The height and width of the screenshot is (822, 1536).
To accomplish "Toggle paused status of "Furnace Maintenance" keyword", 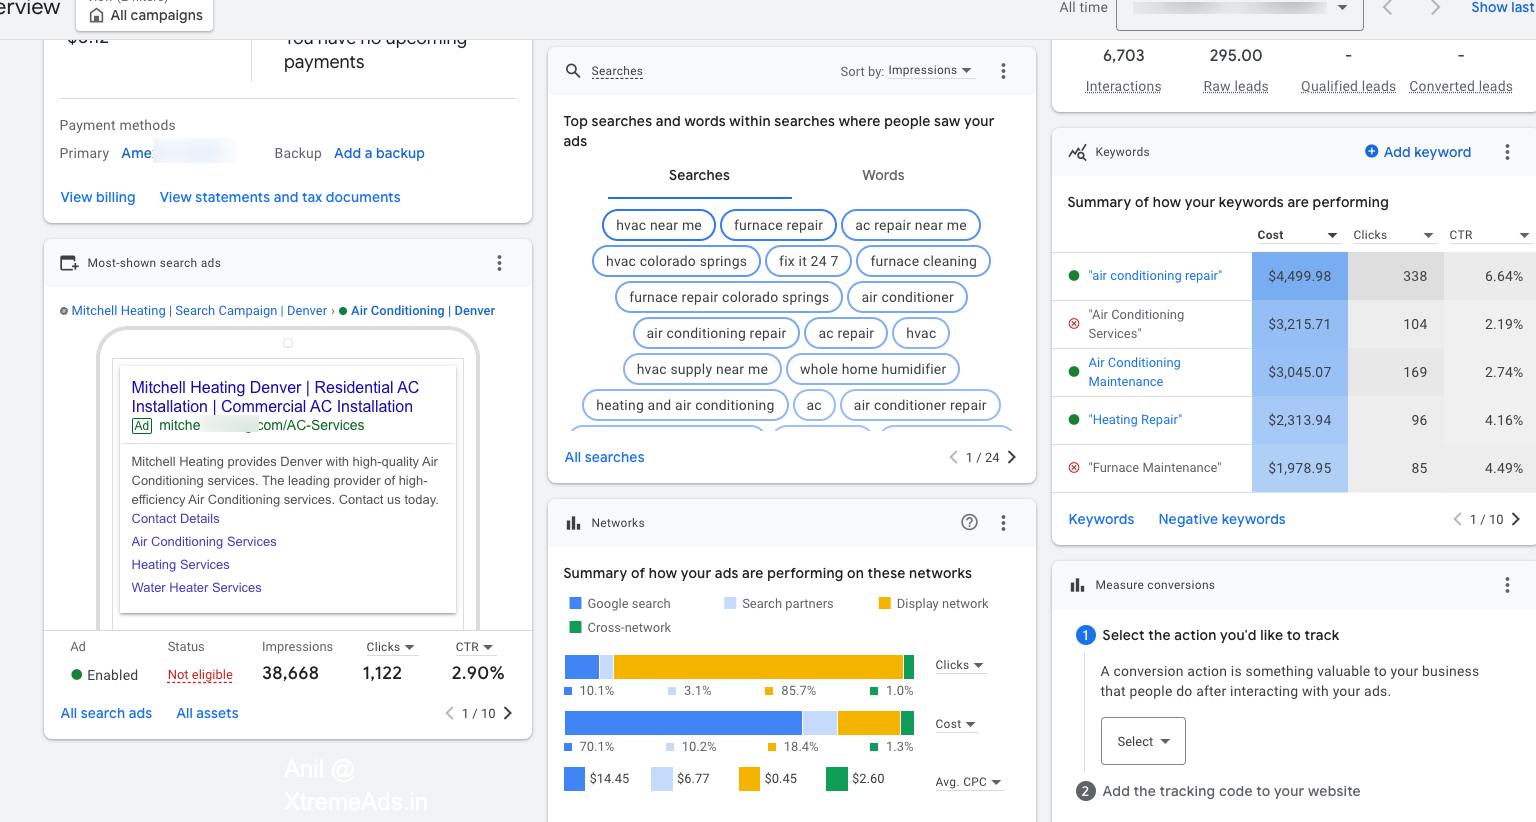I will click(1074, 468).
